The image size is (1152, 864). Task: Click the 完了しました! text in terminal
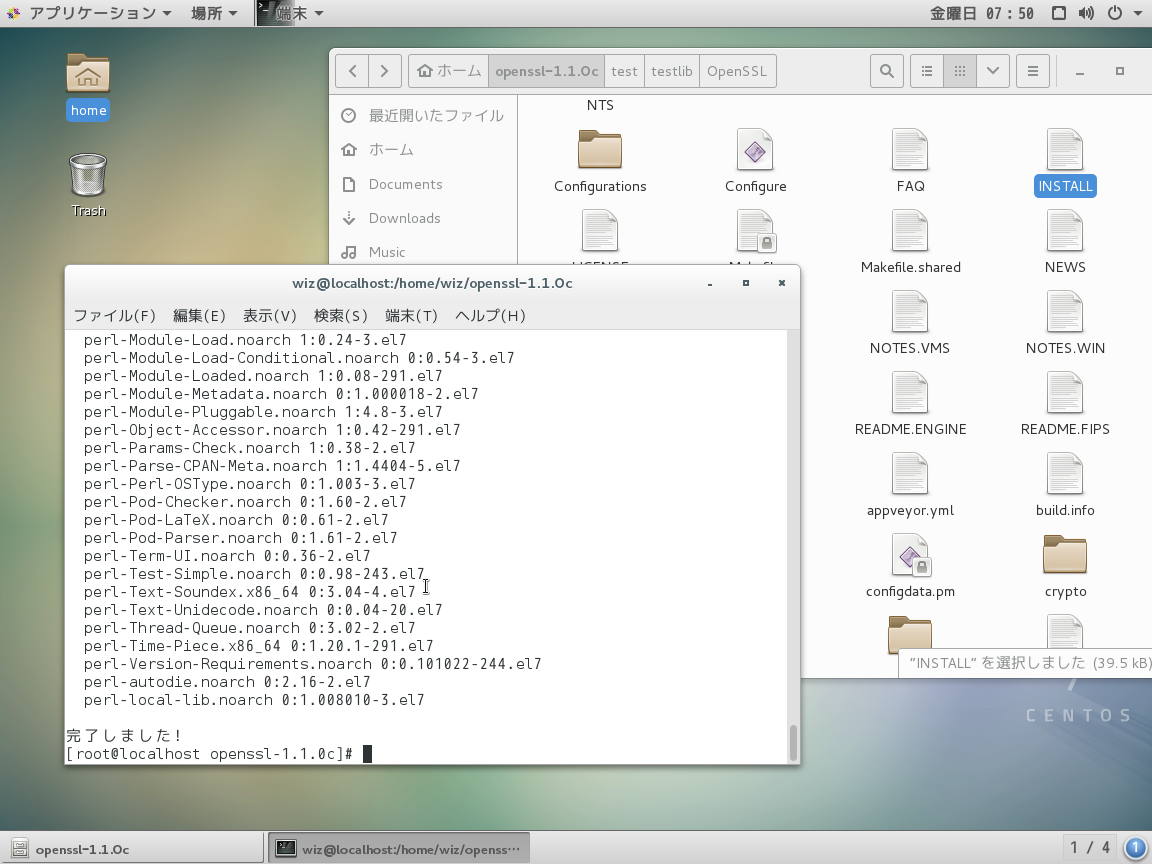coord(123,735)
